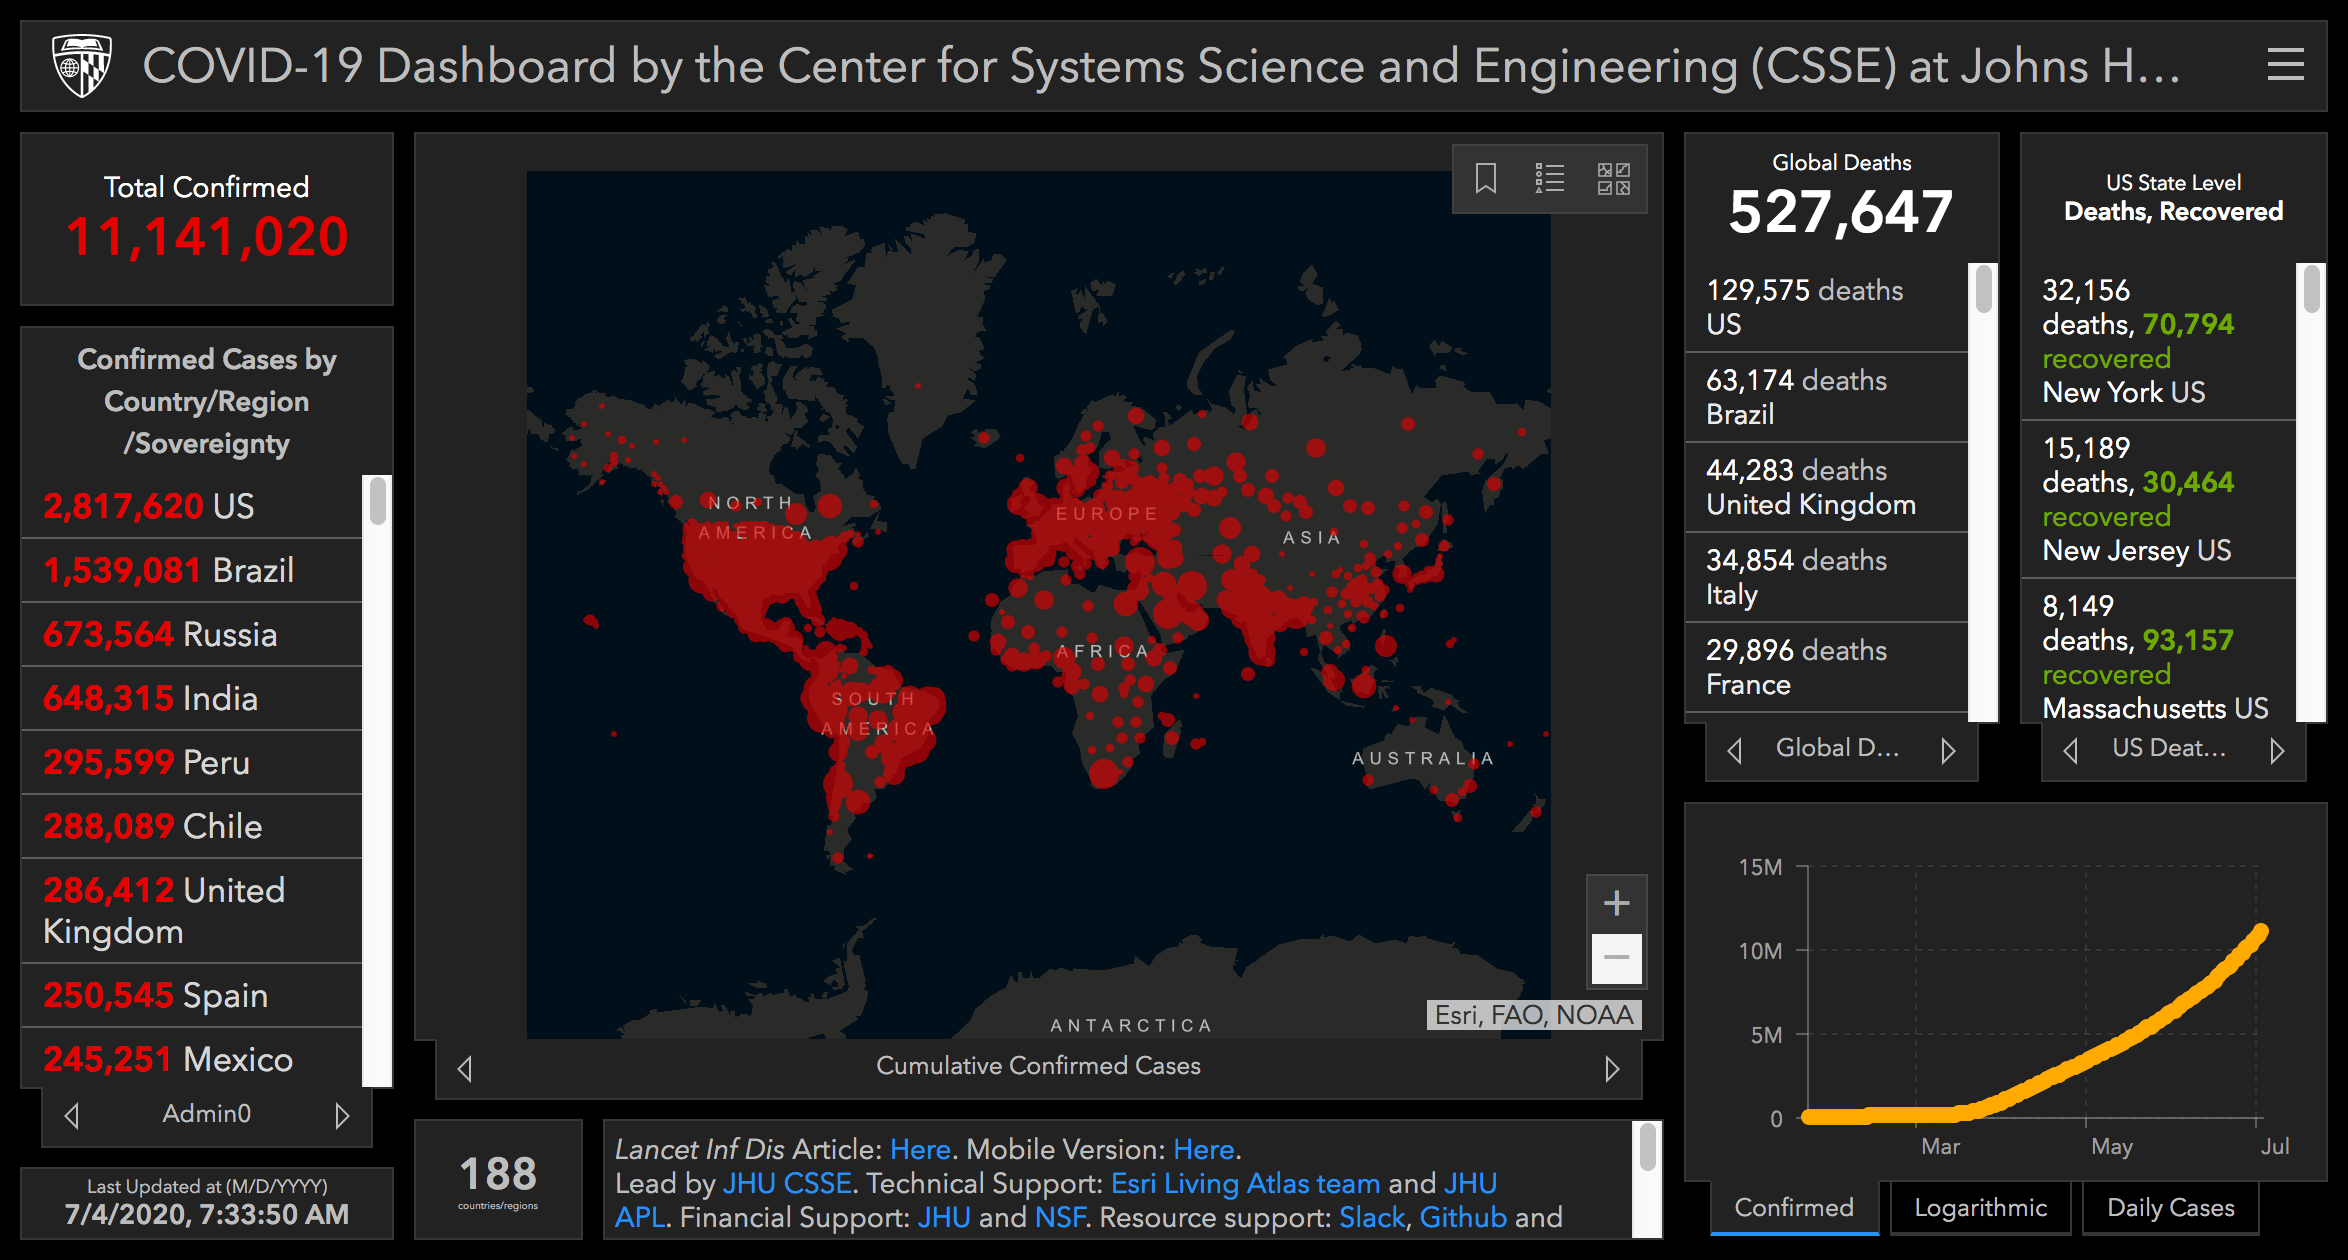This screenshot has height=1260, width=2348.
Task: Open the hamburger menu in the header
Action: pyautogui.click(x=2285, y=65)
